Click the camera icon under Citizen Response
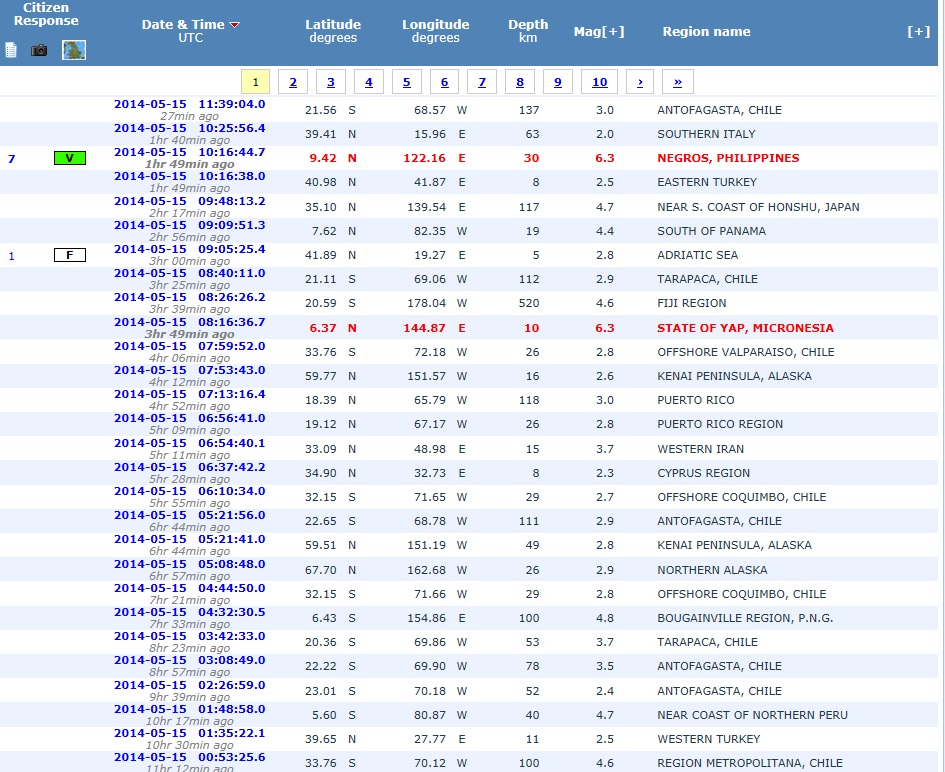 [x=39, y=50]
